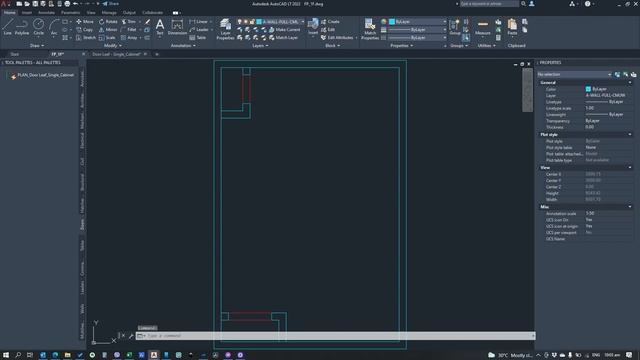Select the Dimension tool
The height and width of the screenshot is (360, 640).
tap(177, 27)
